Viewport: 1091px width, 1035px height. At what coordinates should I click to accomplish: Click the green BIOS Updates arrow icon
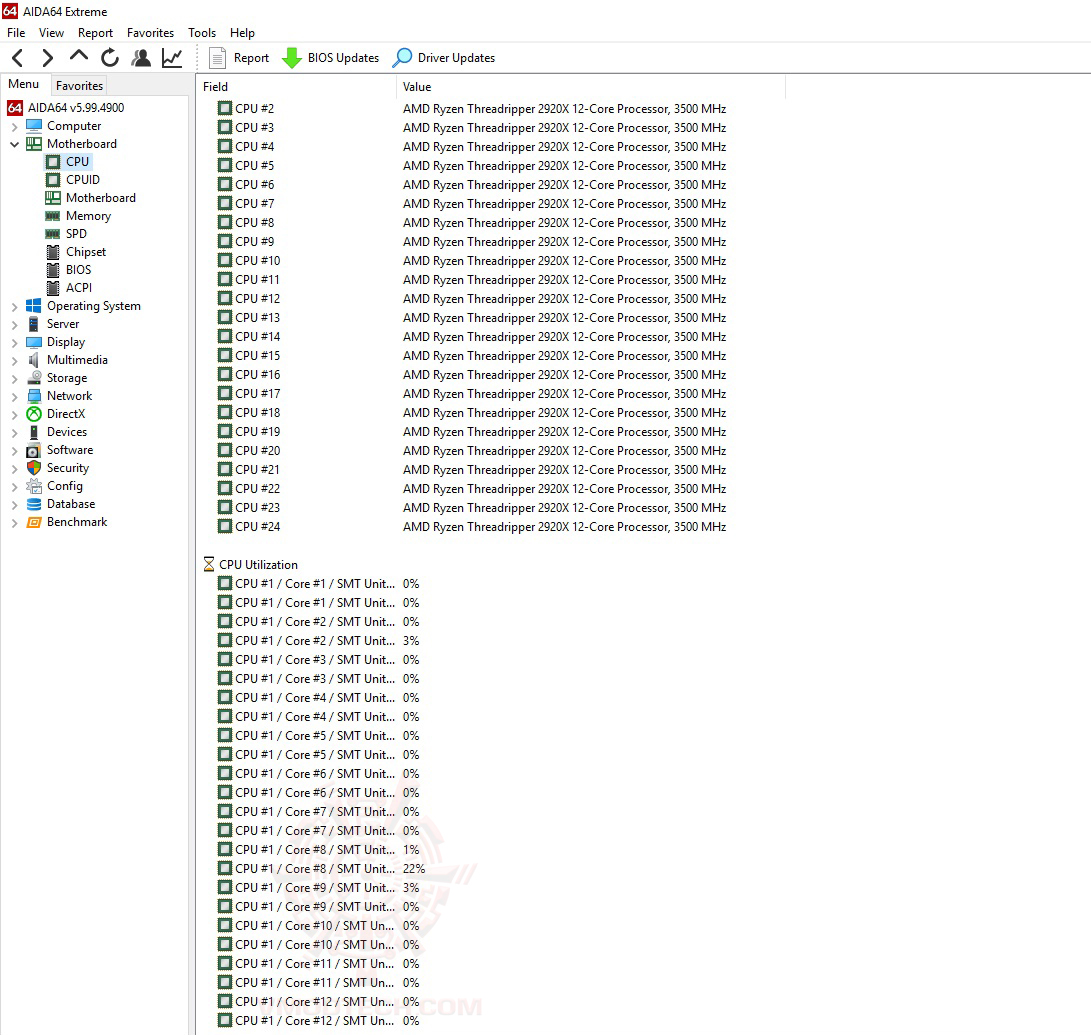[x=292, y=58]
